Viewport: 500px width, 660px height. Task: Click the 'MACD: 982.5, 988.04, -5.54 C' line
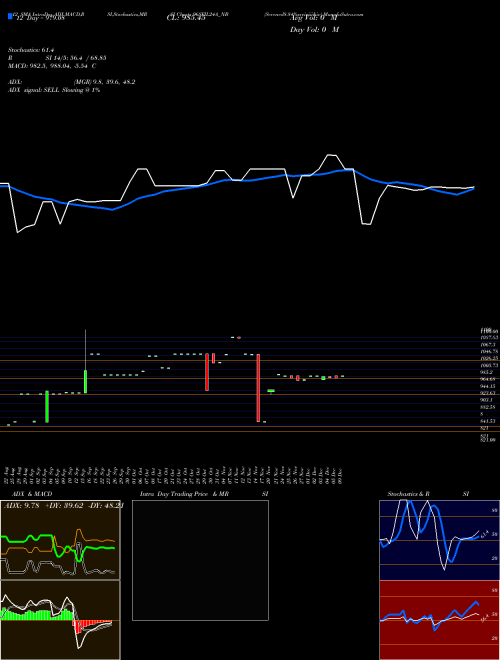click(52, 66)
